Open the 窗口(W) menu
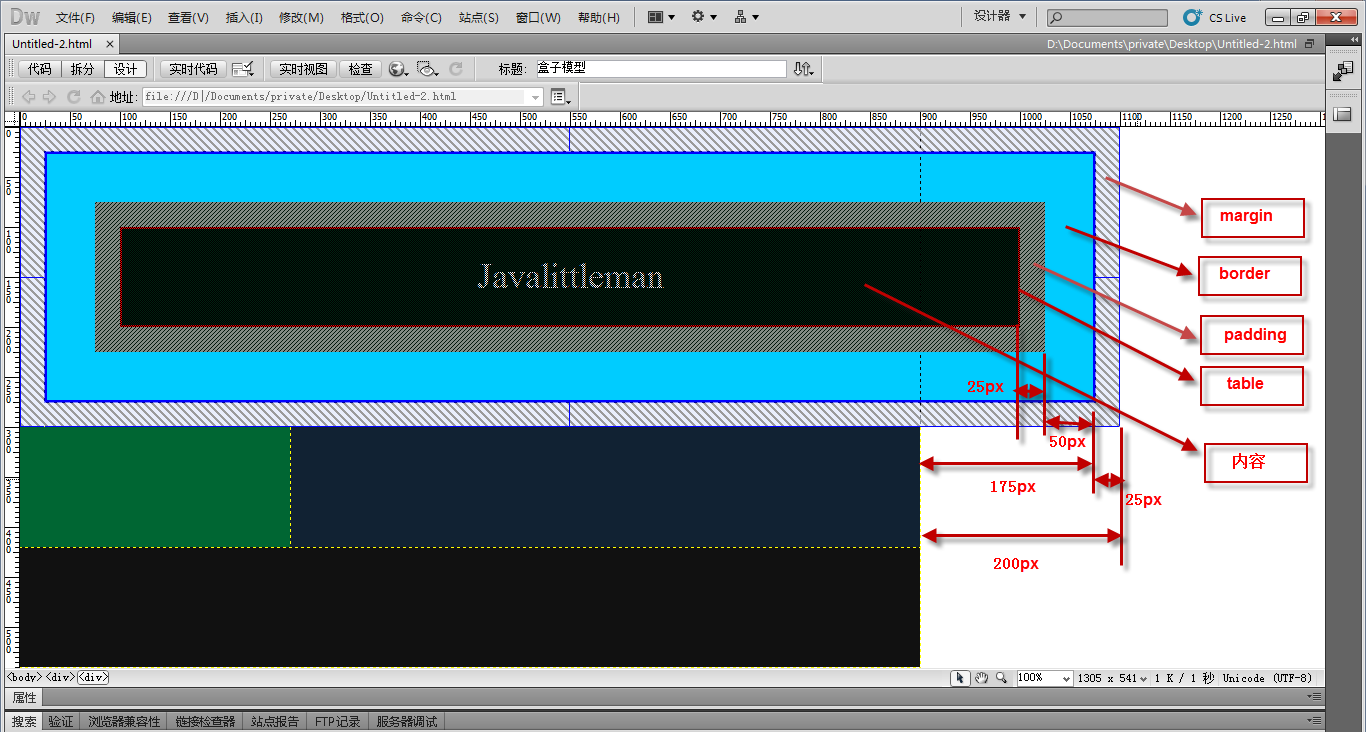The image size is (1366, 732). click(538, 18)
